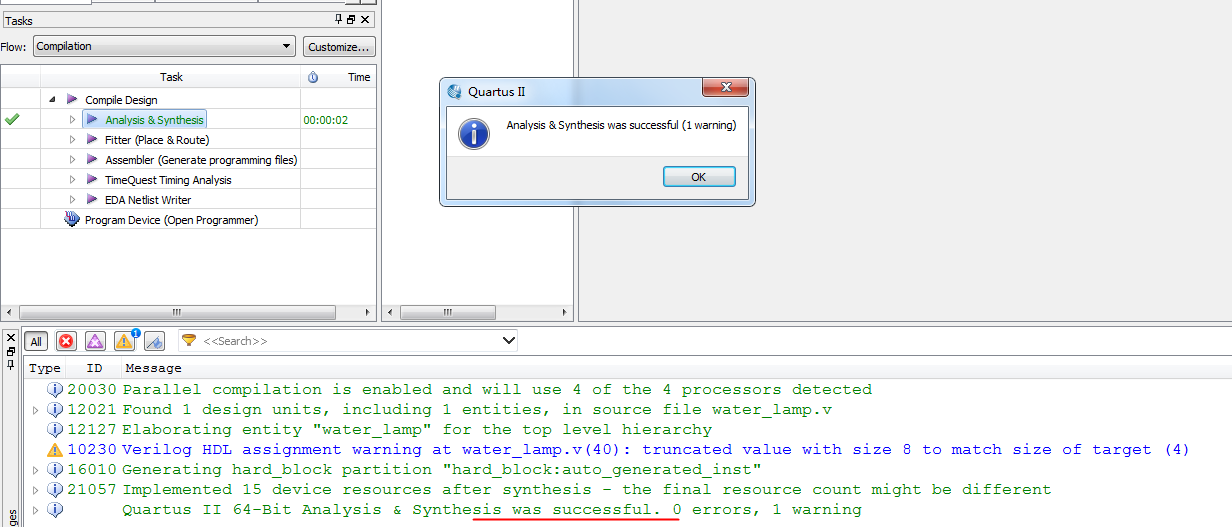Pin the Messages panel
Image resolution: width=1232 pixels, height=527 pixels.
pyautogui.click(x=11, y=366)
